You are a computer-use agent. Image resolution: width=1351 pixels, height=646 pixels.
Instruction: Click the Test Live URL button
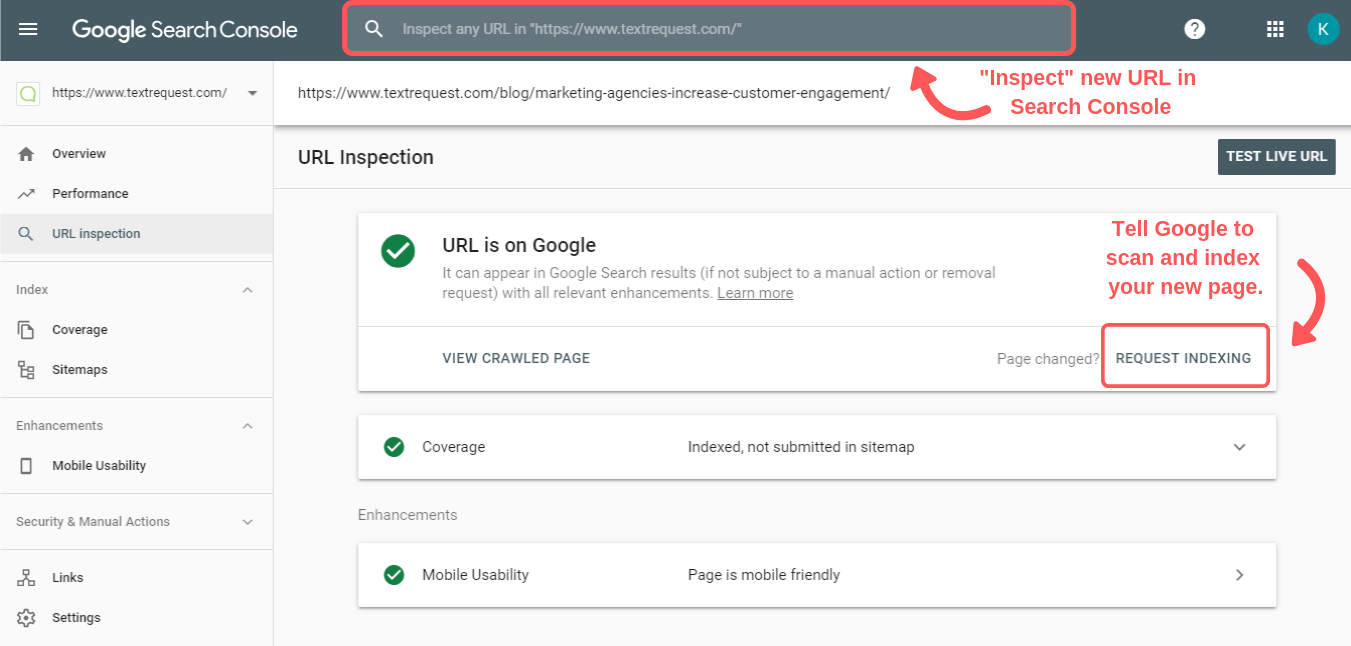click(x=1276, y=157)
